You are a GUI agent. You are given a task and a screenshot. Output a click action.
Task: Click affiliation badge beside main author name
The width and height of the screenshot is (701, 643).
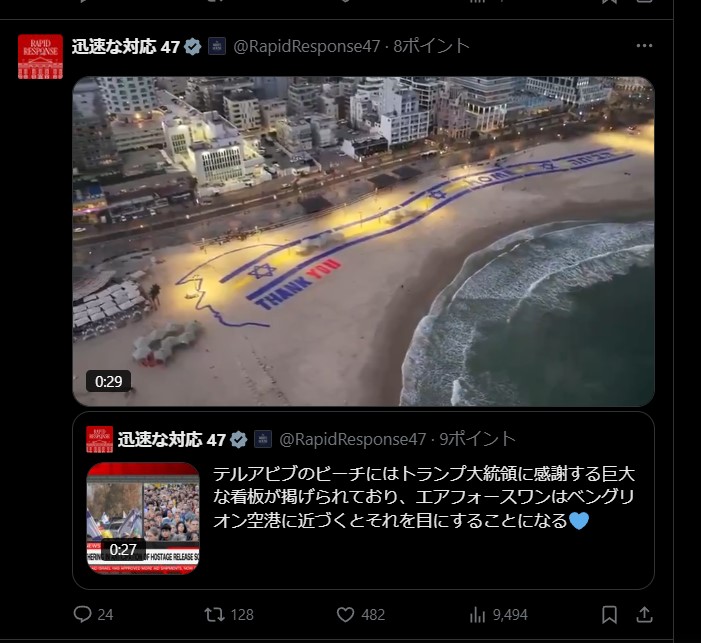tap(217, 47)
